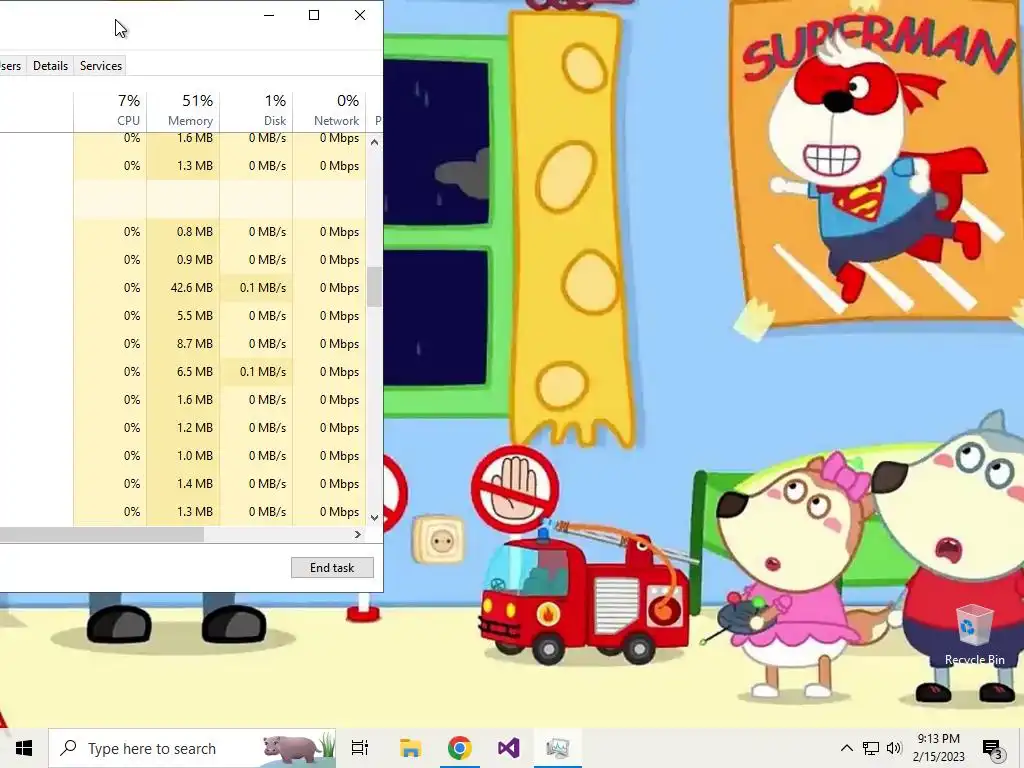This screenshot has height=768, width=1024.
Task: Click the magnifier icon in the search box
Action: point(68,748)
